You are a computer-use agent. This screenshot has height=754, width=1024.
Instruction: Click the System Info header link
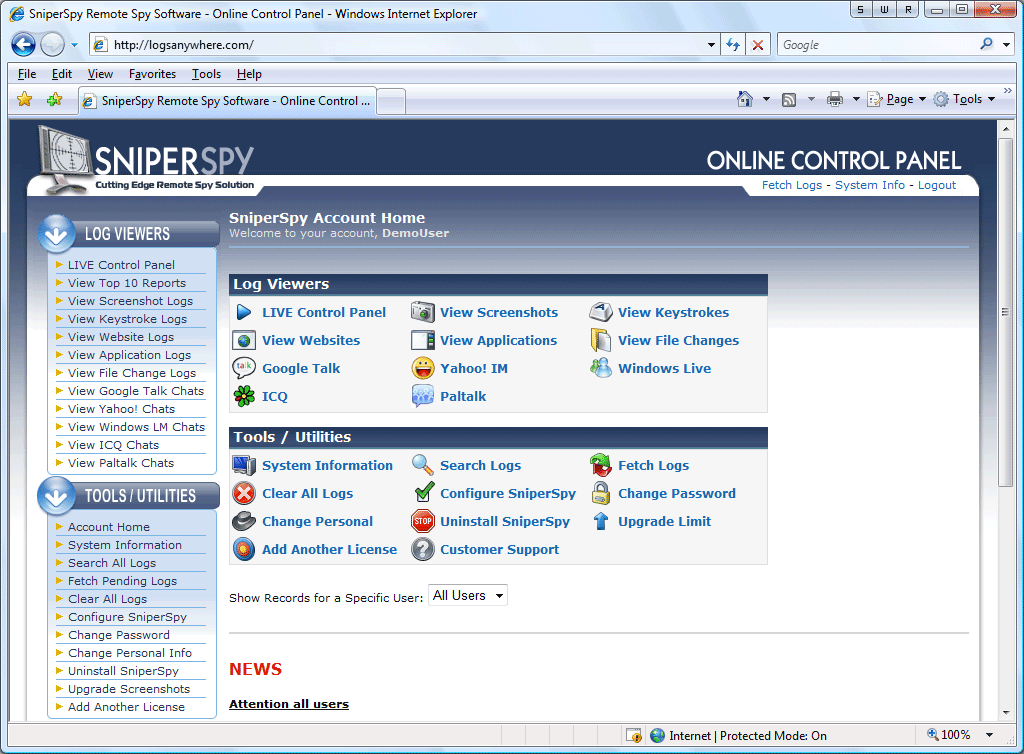tap(870, 185)
